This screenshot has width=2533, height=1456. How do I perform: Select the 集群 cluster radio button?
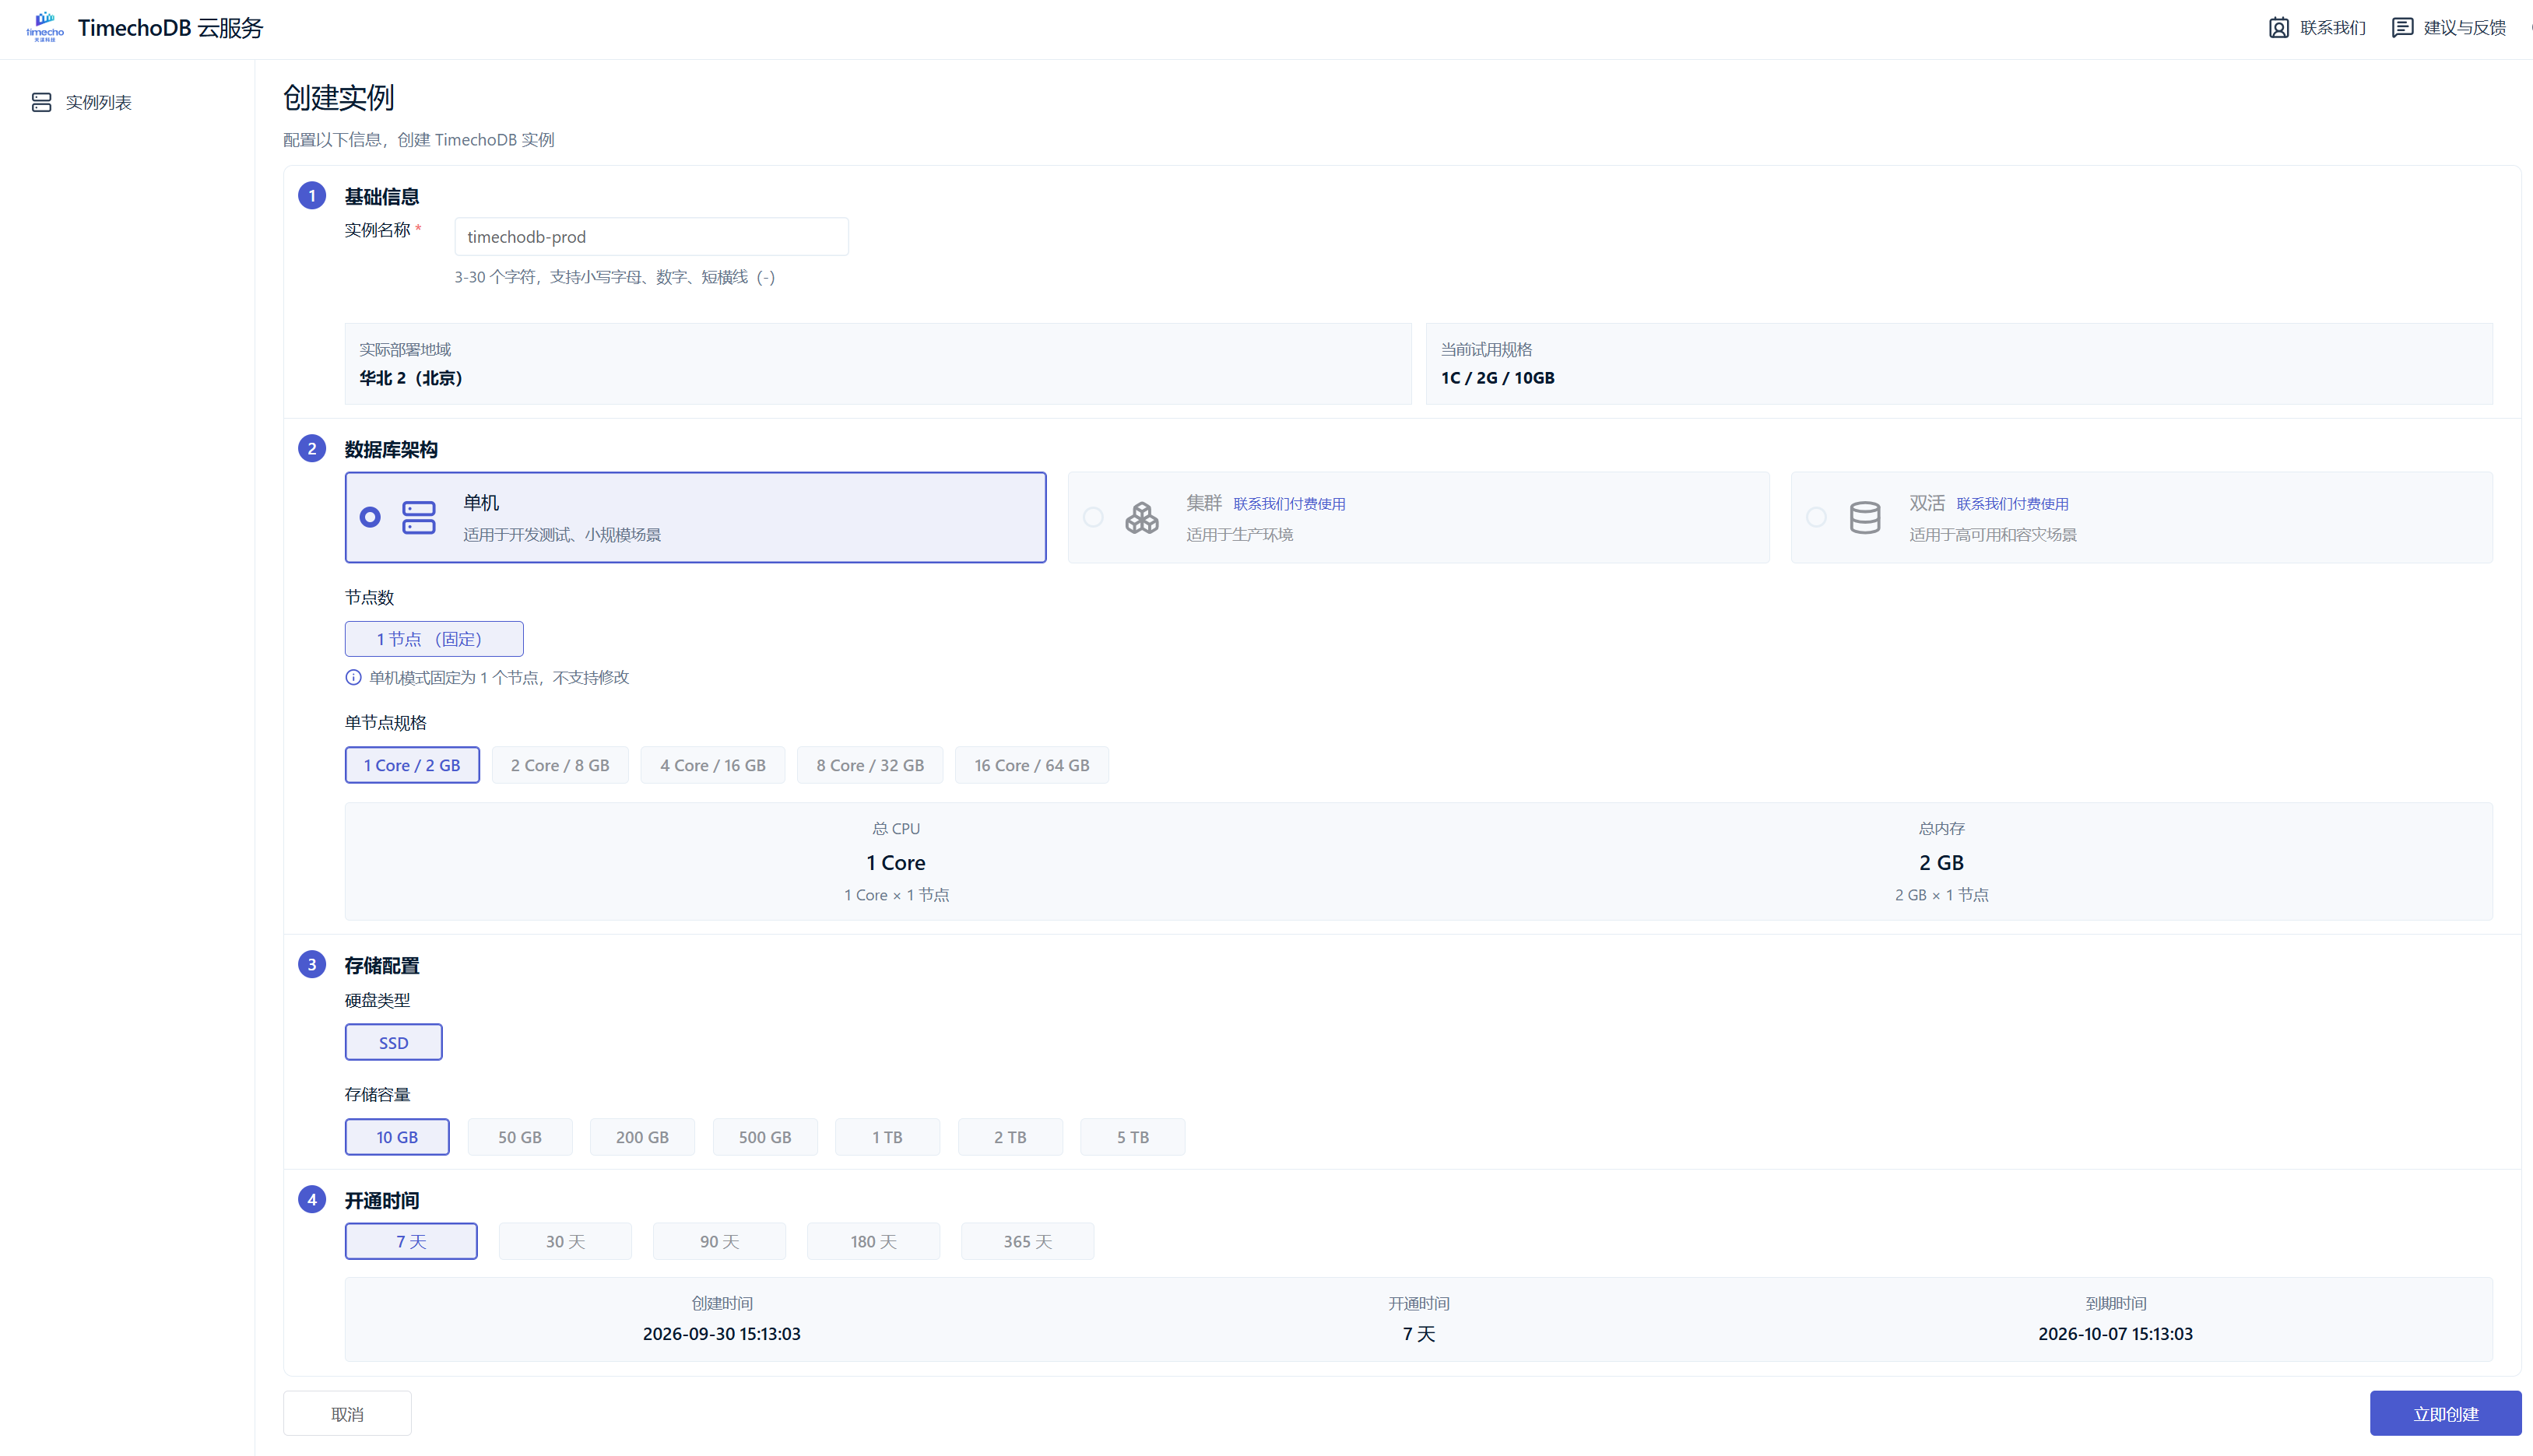coord(1093,517)
